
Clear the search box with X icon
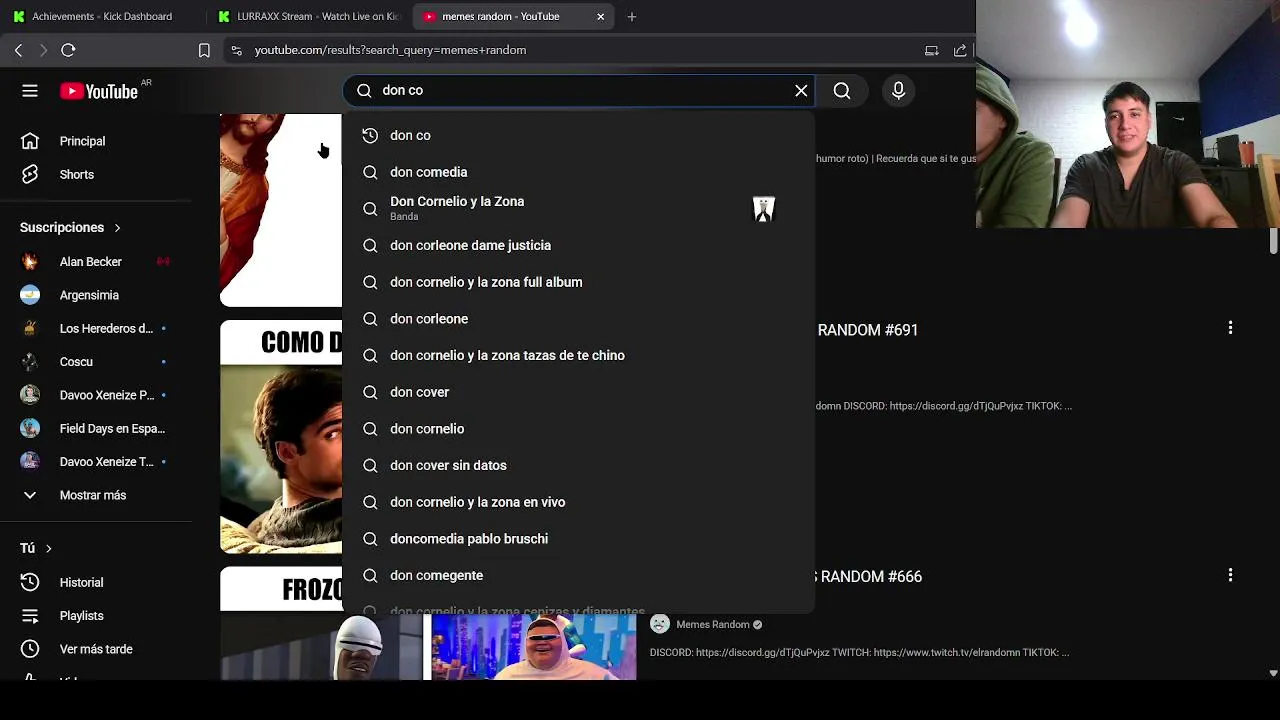click(x=801, y=91)
